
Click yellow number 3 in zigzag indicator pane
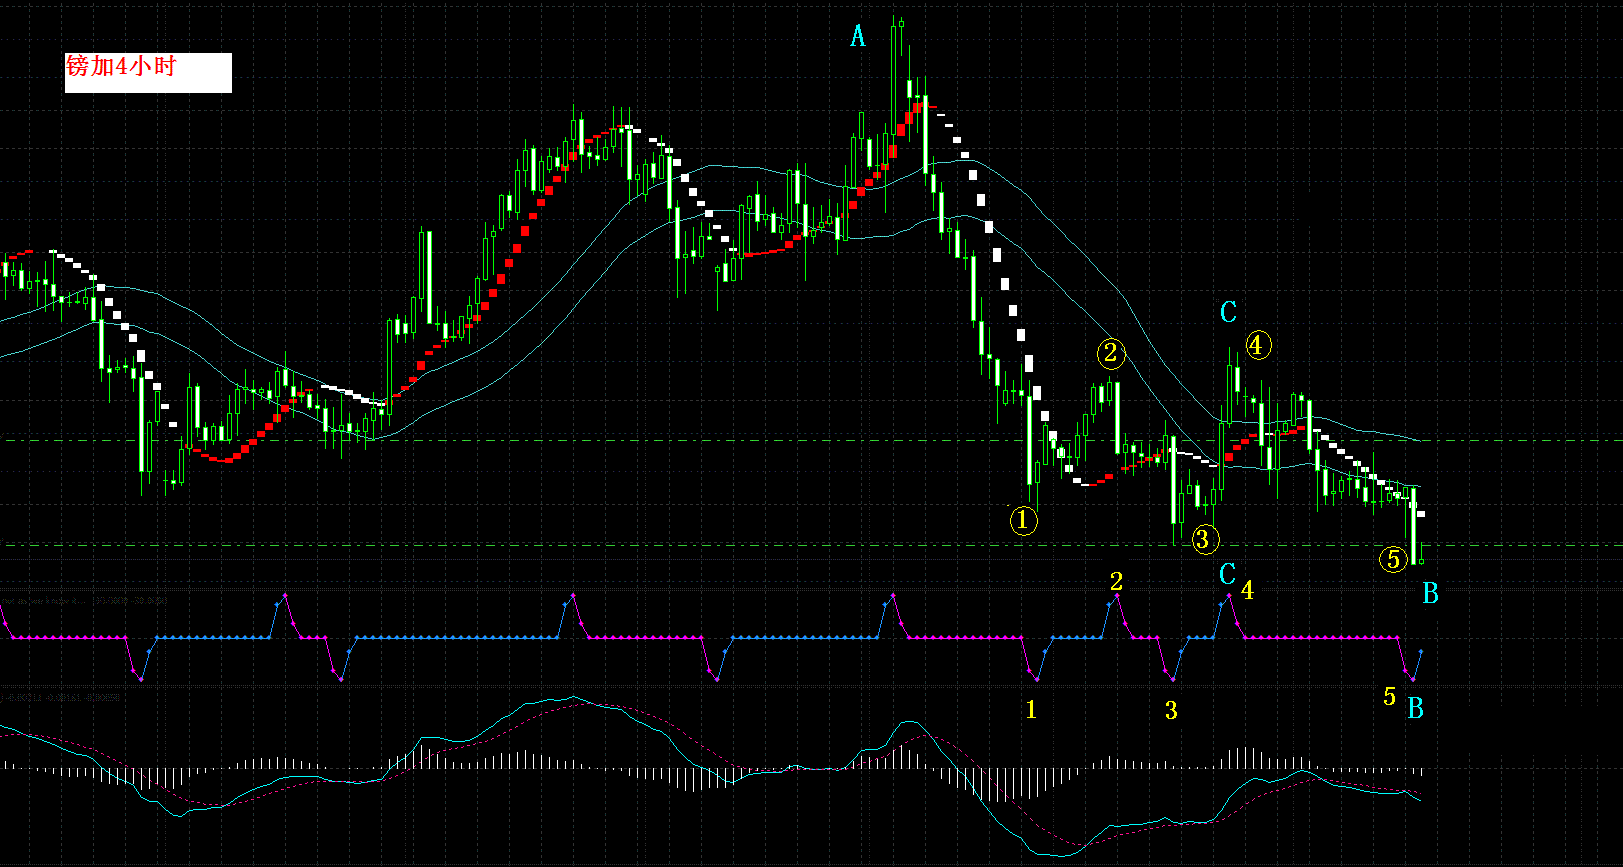[x=1171, y=711]
